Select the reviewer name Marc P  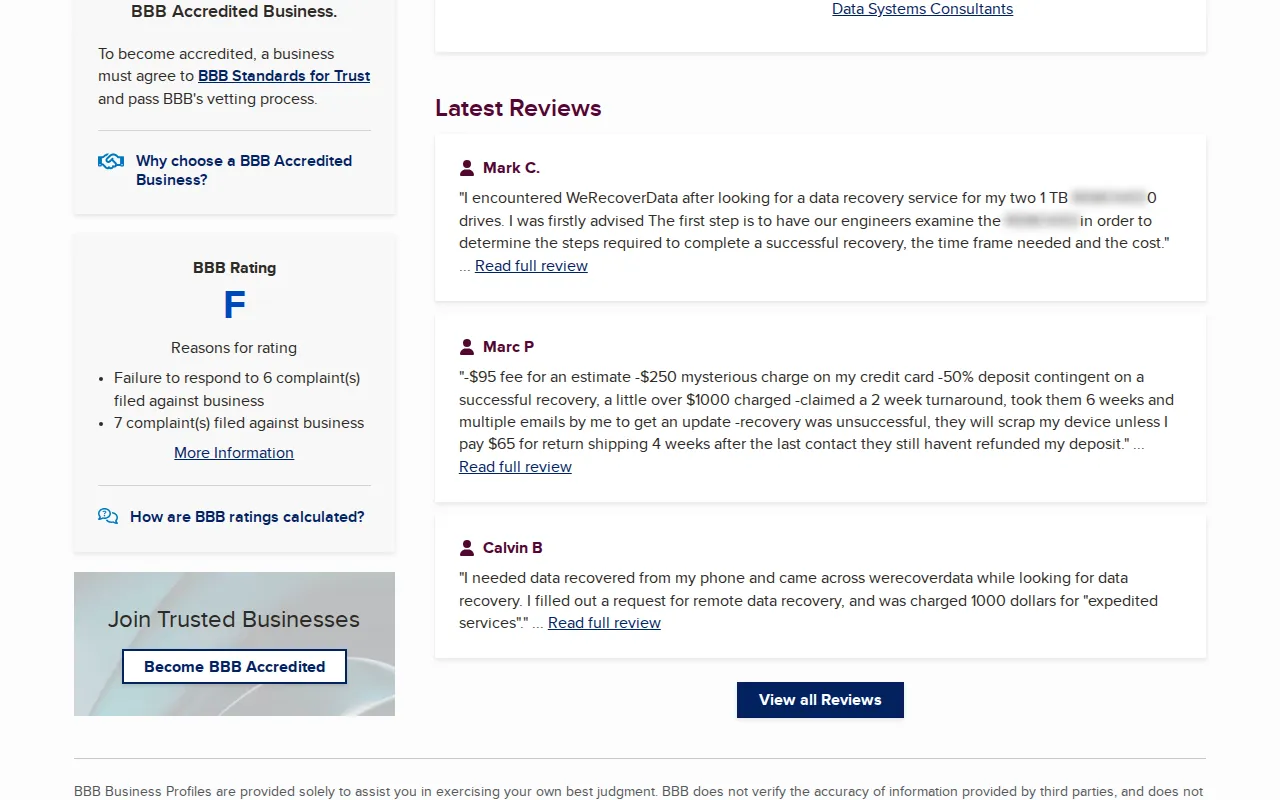[508, 347]
